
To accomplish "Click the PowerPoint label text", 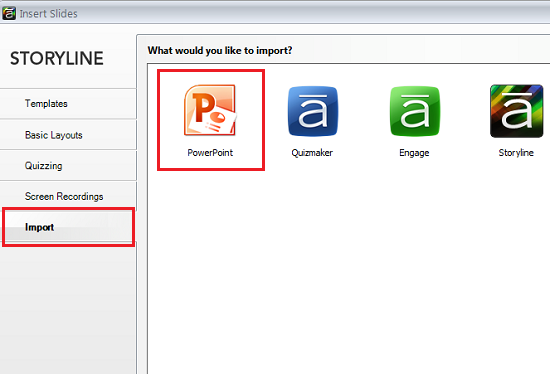I will click(x=210, y=153).
